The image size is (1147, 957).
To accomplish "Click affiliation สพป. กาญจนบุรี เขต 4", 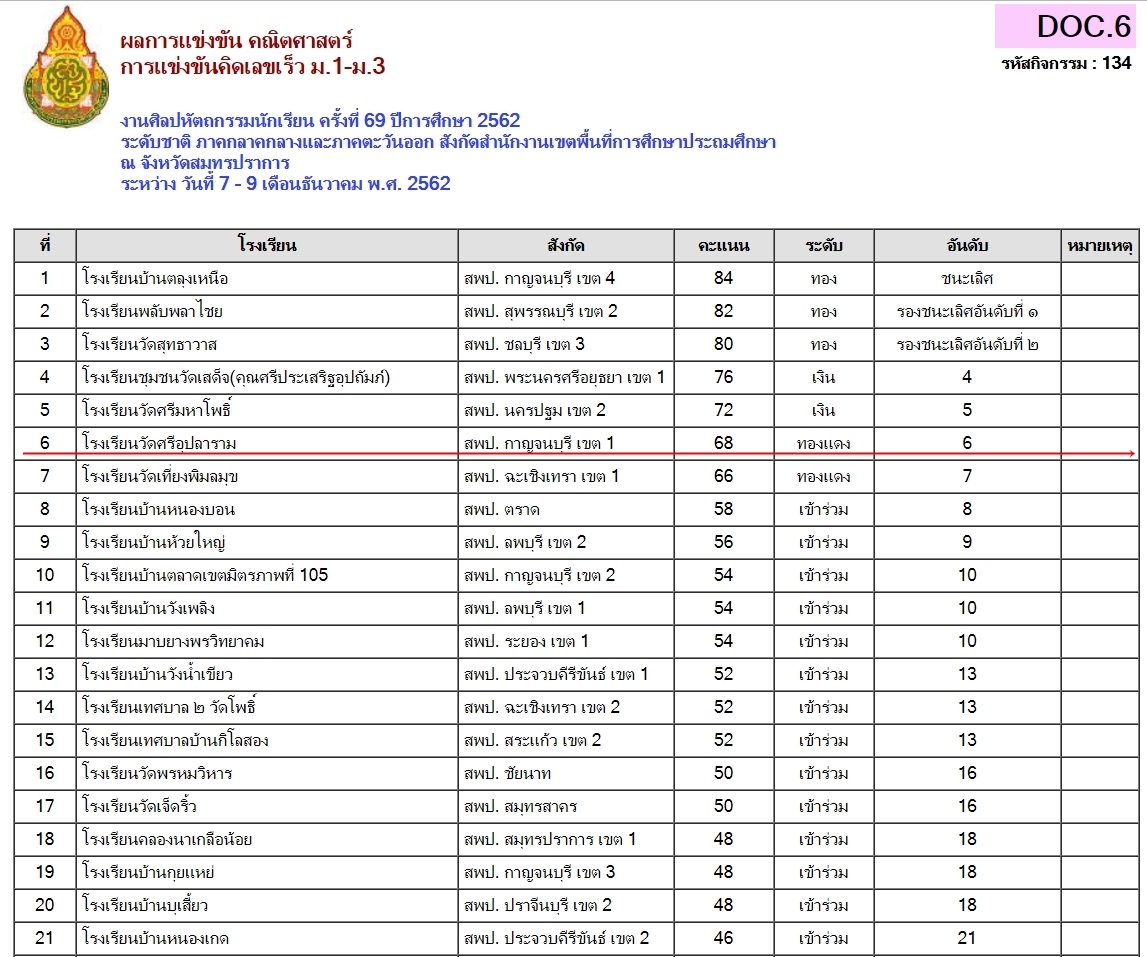I will tap(539, 279).
